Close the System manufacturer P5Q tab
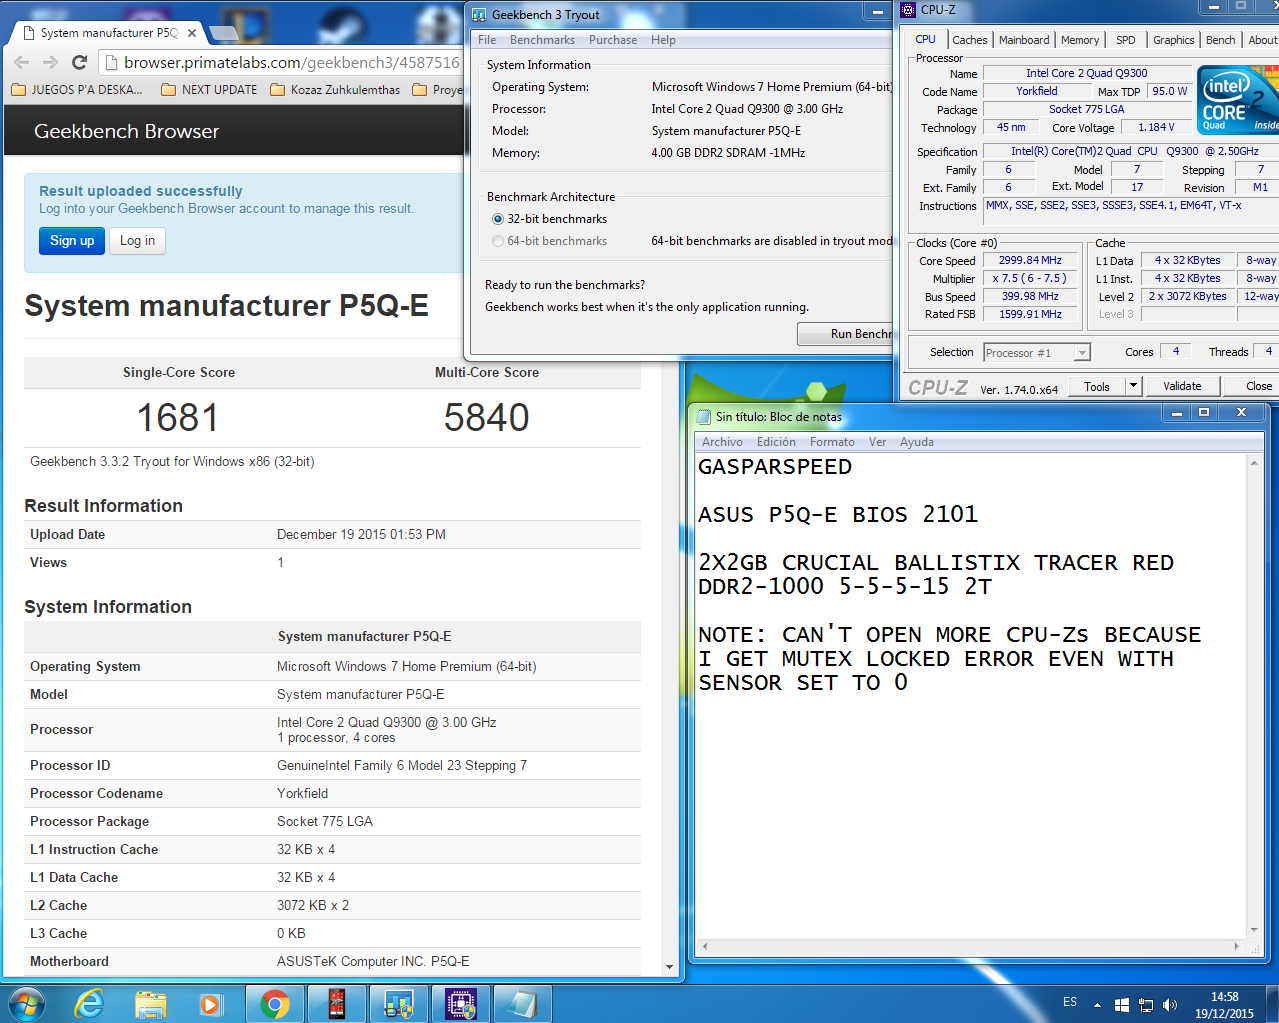This screenshot has height=1023, width=1279. coord(192,33)
